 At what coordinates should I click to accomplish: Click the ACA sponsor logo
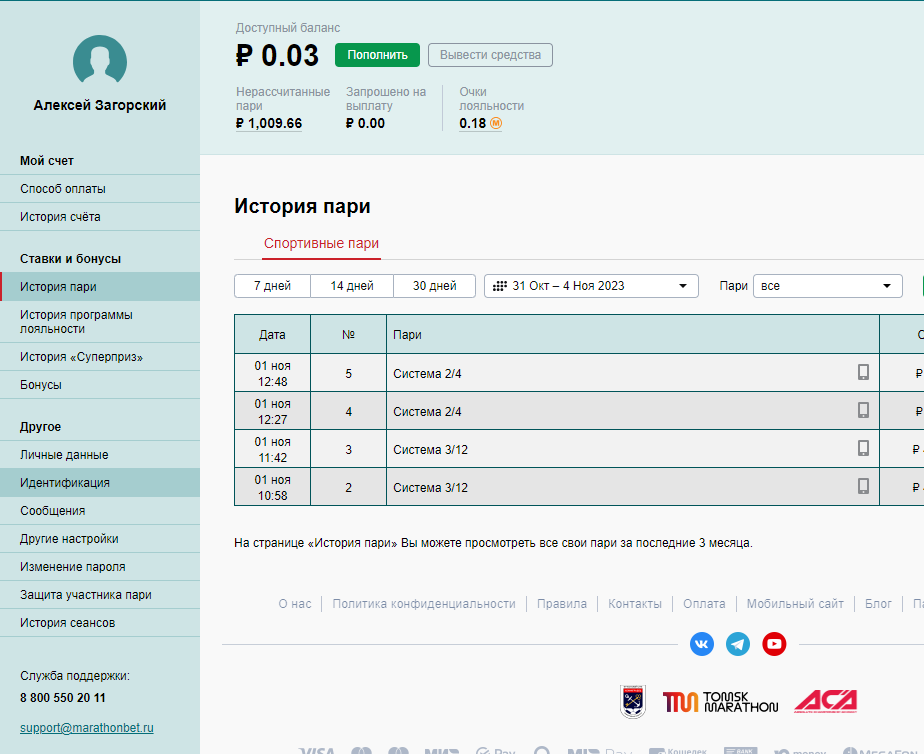[826, 702]
